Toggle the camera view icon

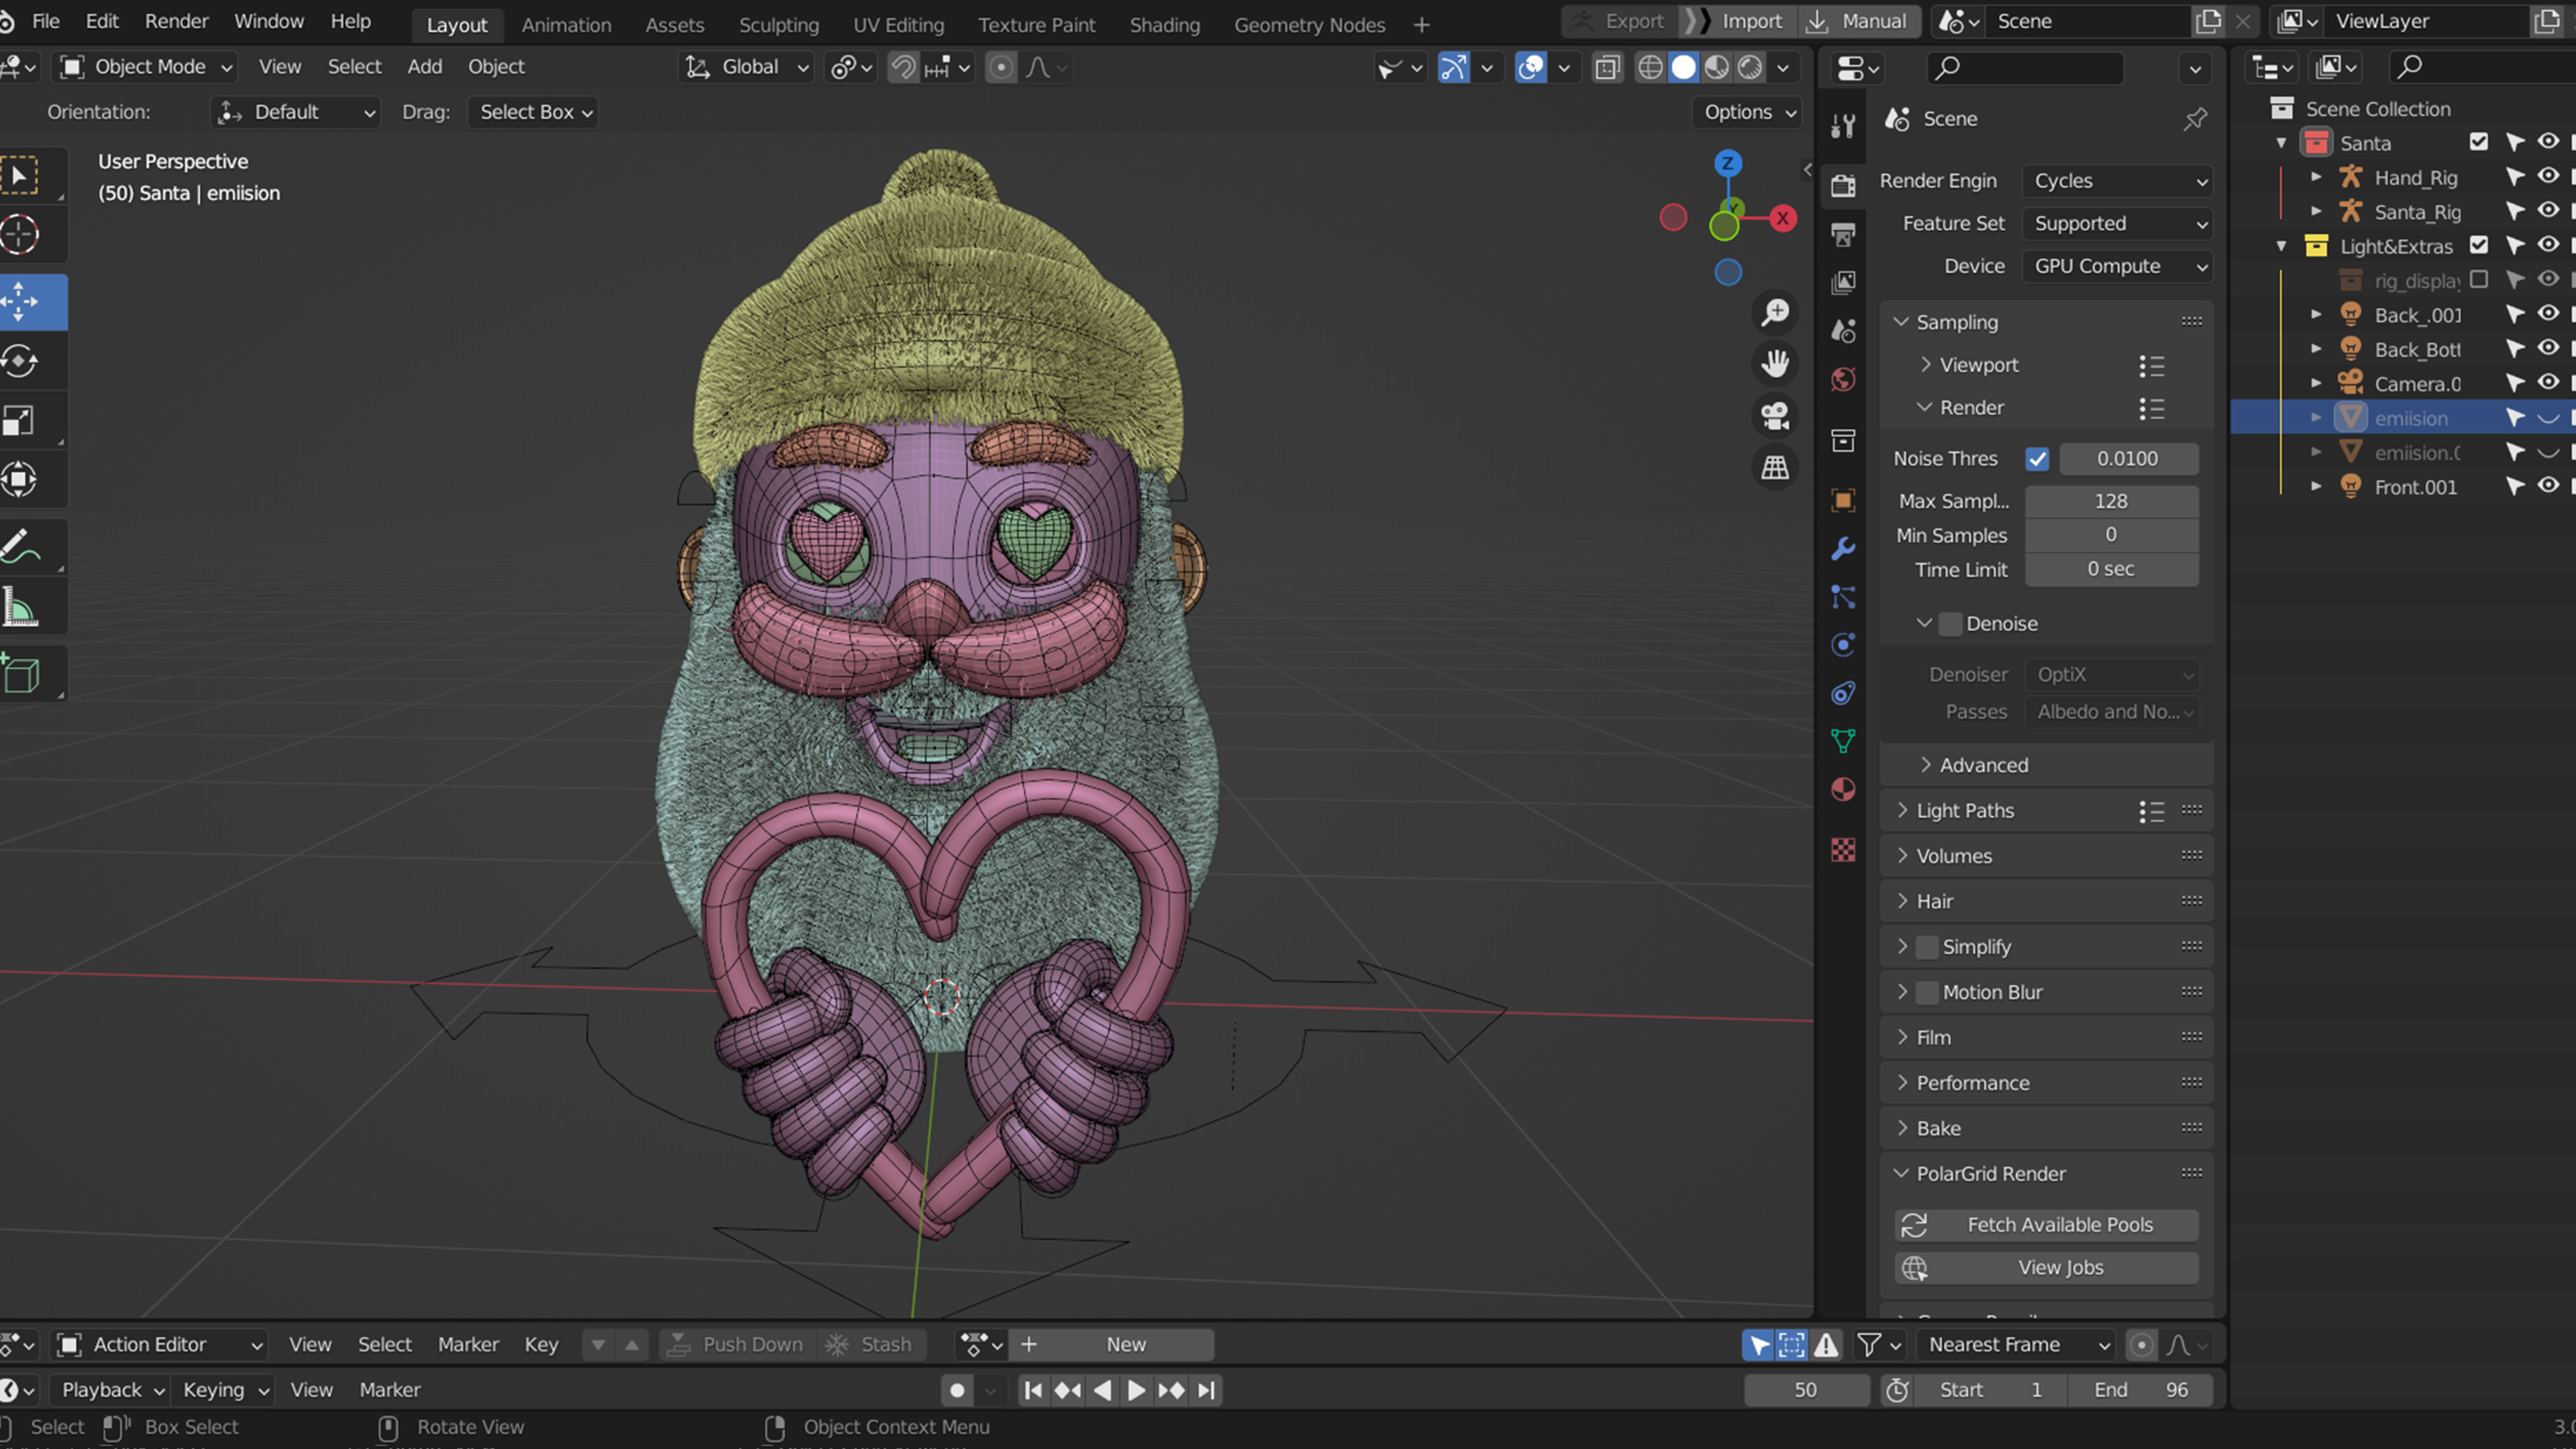(x=1775, y=416)
